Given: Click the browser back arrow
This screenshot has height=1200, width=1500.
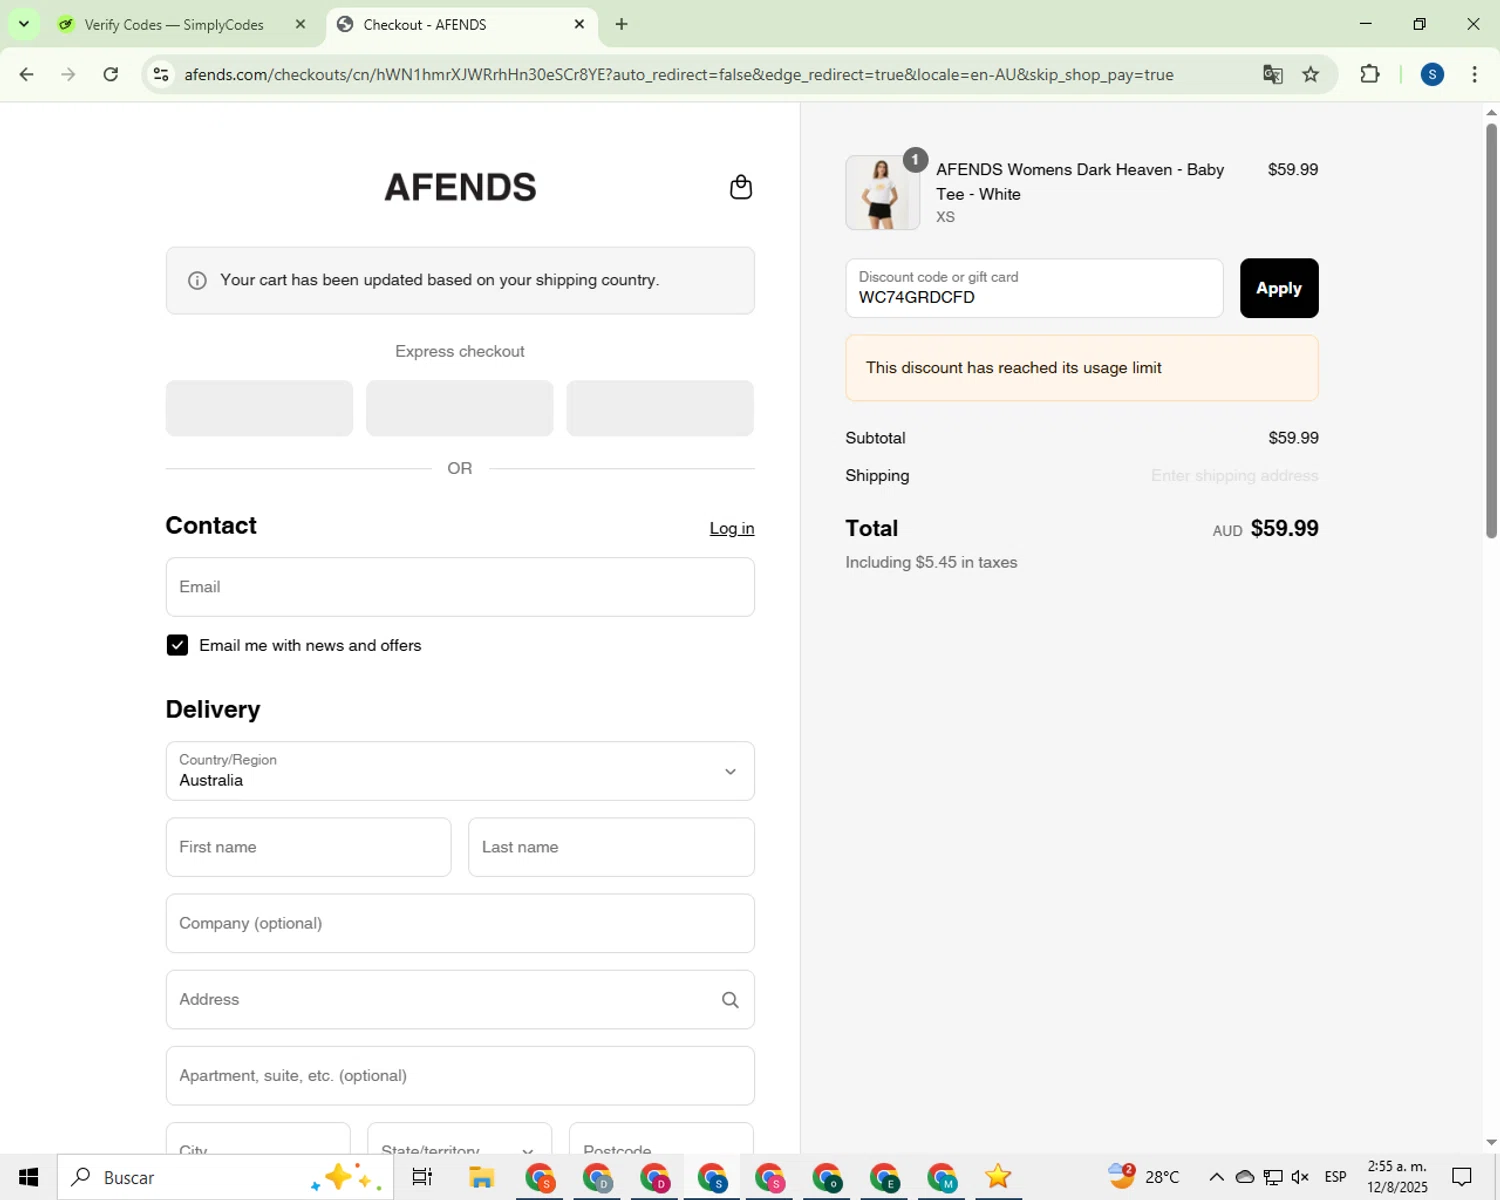Looking at the screenshot, I should (x=27, y=74).
